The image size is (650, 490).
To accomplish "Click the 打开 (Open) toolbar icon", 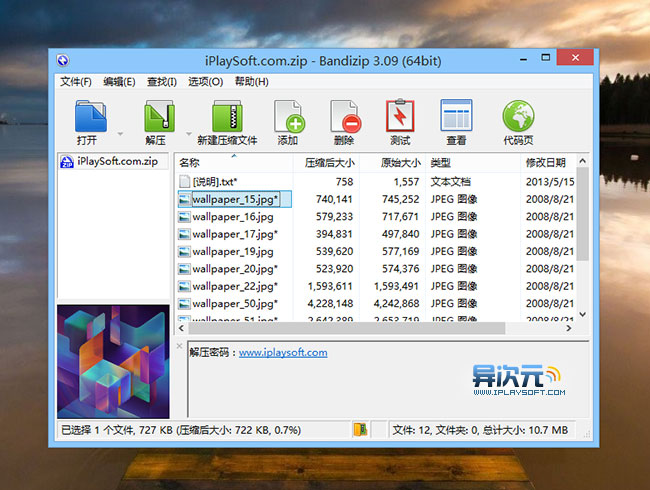I will click(x=91, y=116).
